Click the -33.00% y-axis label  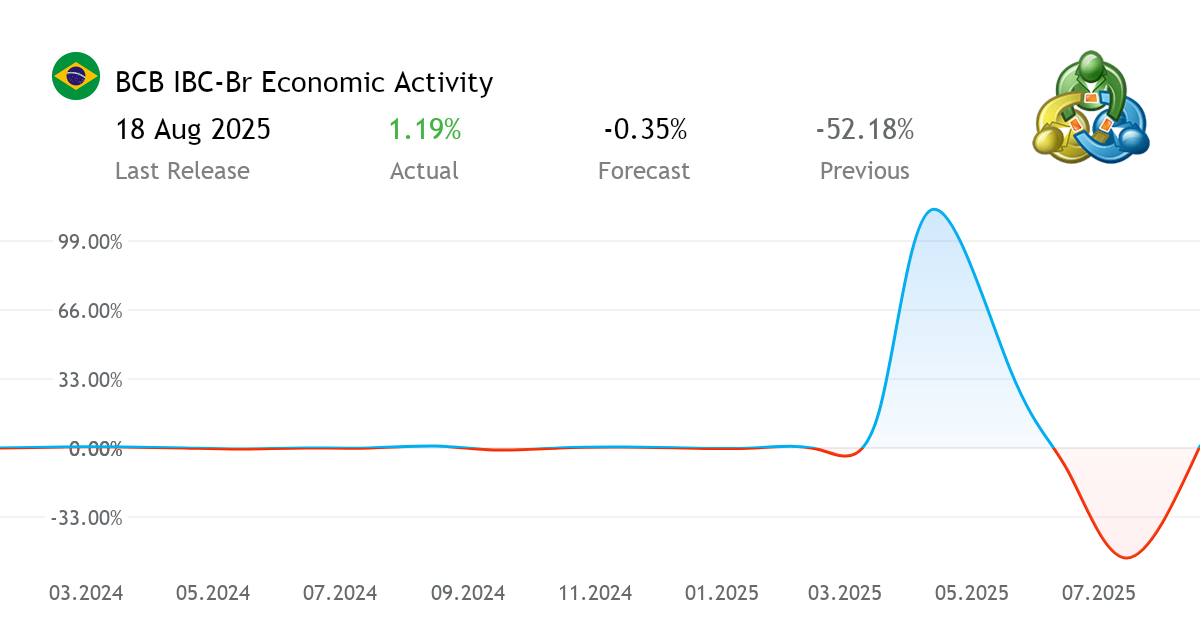tap(86, 518)
